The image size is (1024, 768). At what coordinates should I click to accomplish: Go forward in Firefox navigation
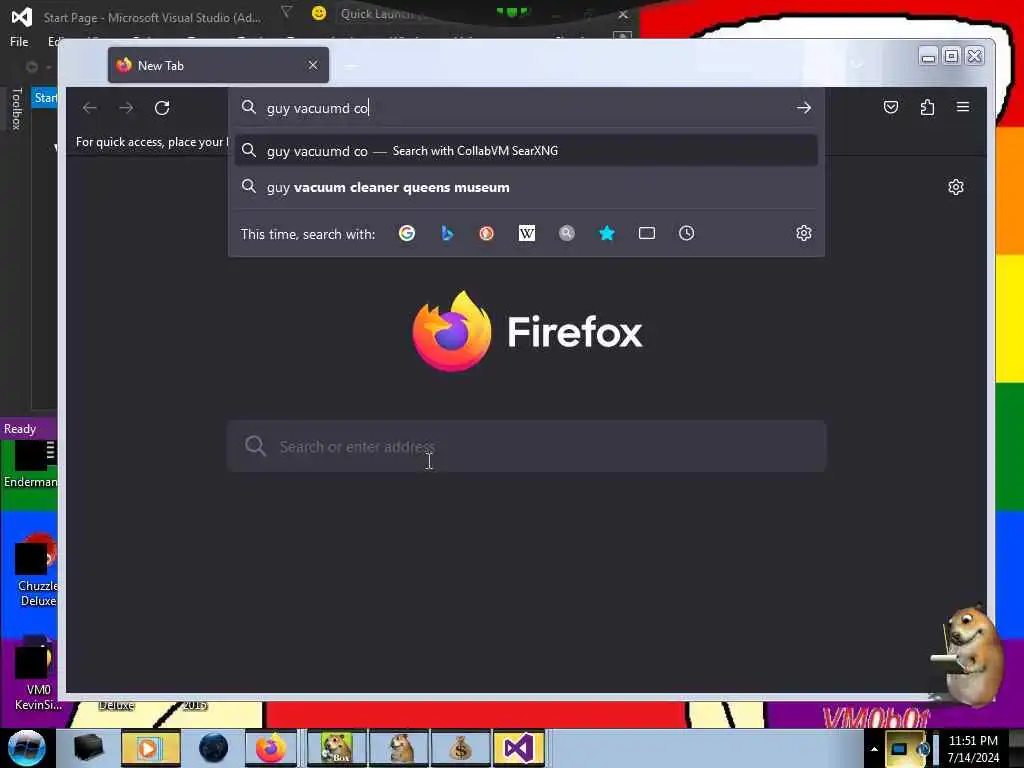click(126, 108)
